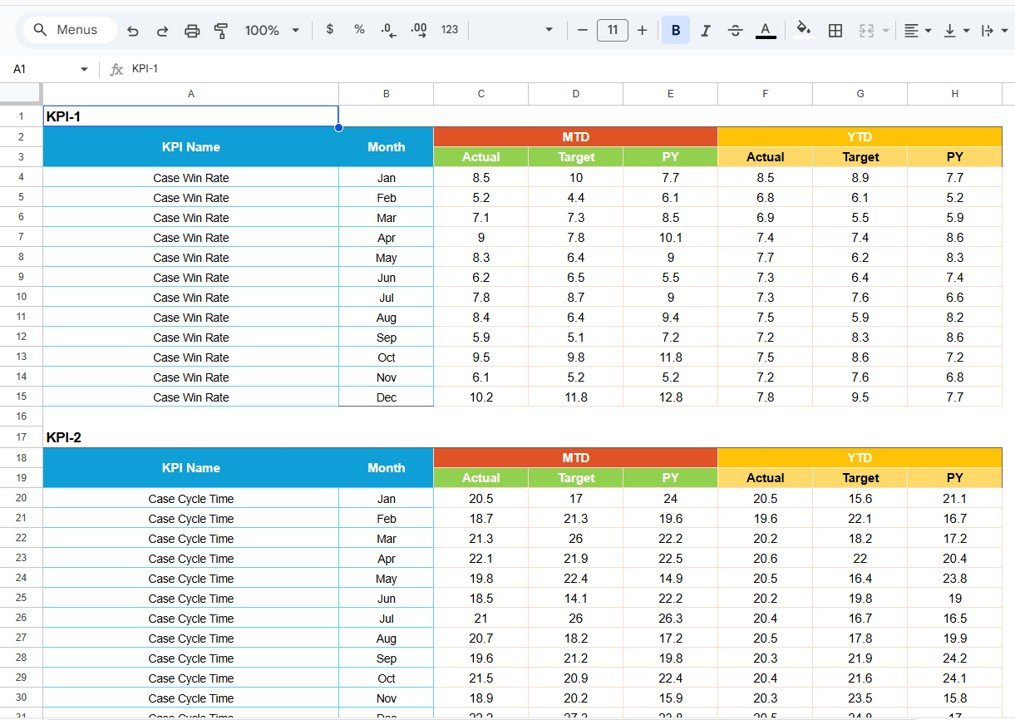Expand the Name box dropdown arrow
The image size is (1015, 720).
point(84,69)
